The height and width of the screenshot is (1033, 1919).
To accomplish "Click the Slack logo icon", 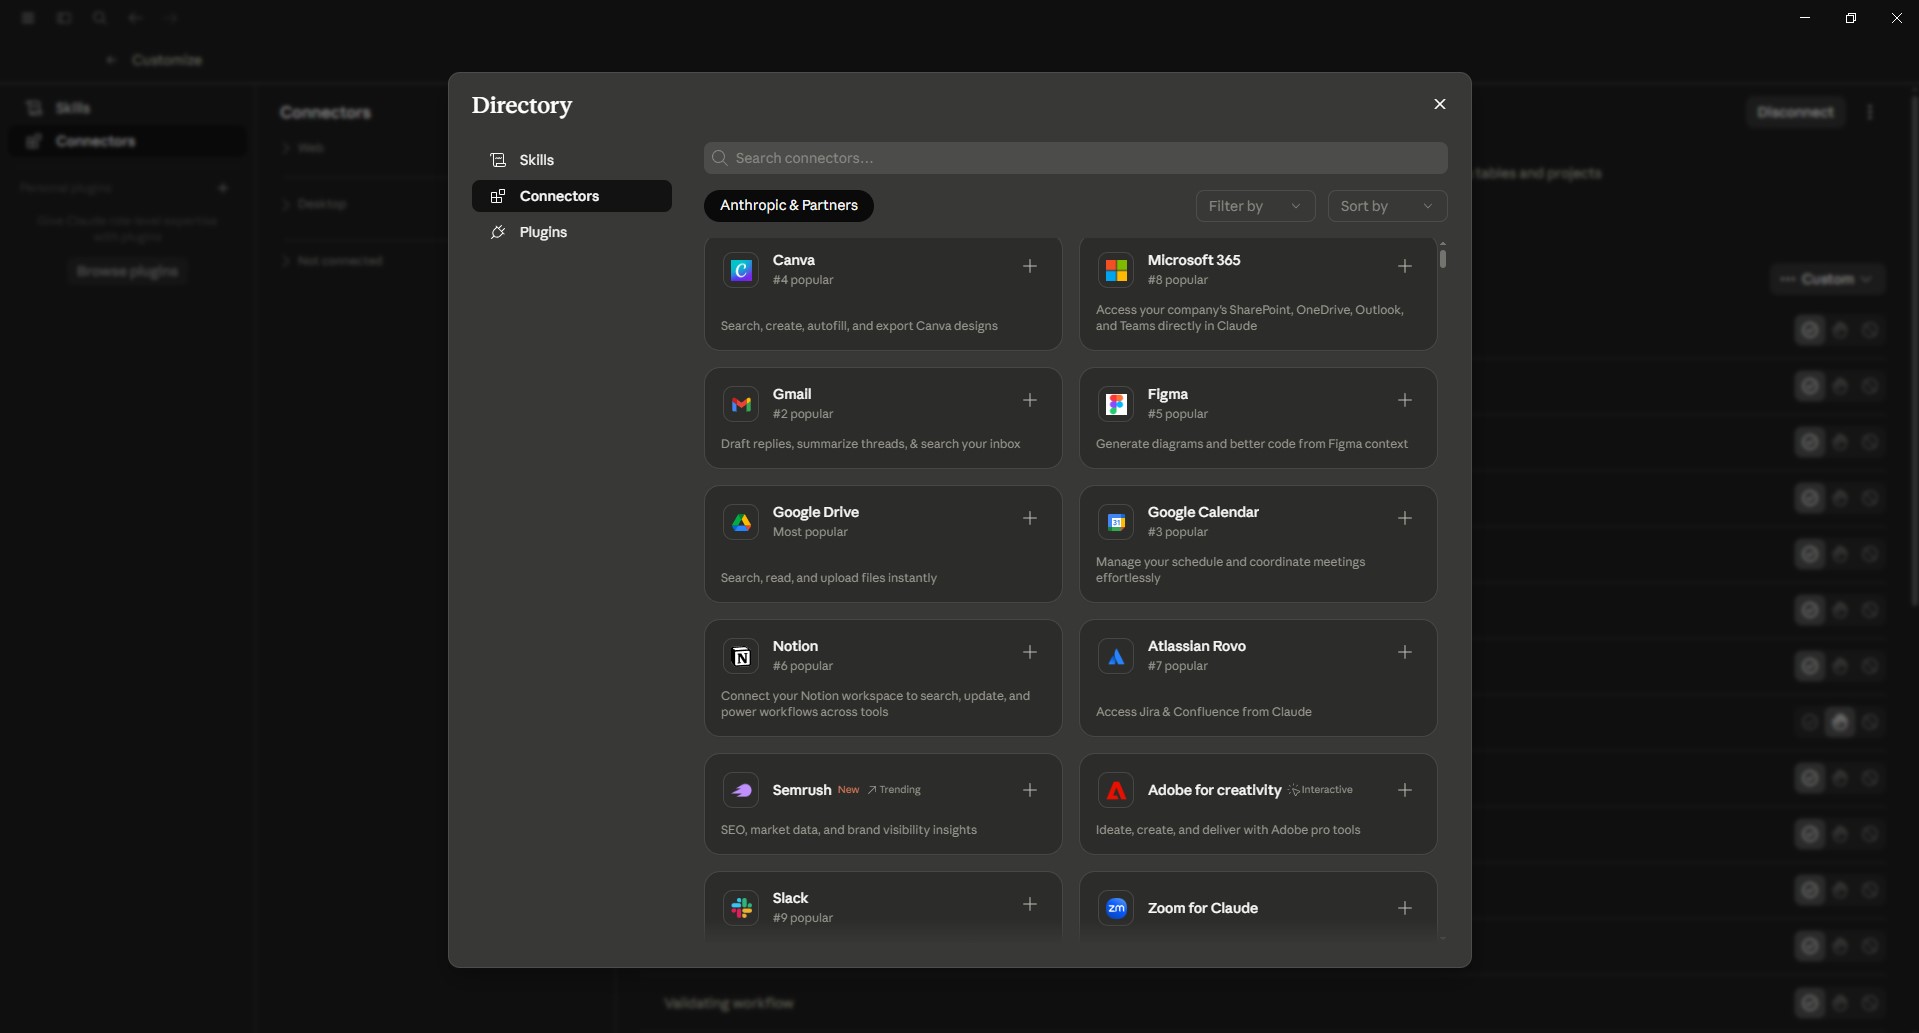I will (741, 908).
